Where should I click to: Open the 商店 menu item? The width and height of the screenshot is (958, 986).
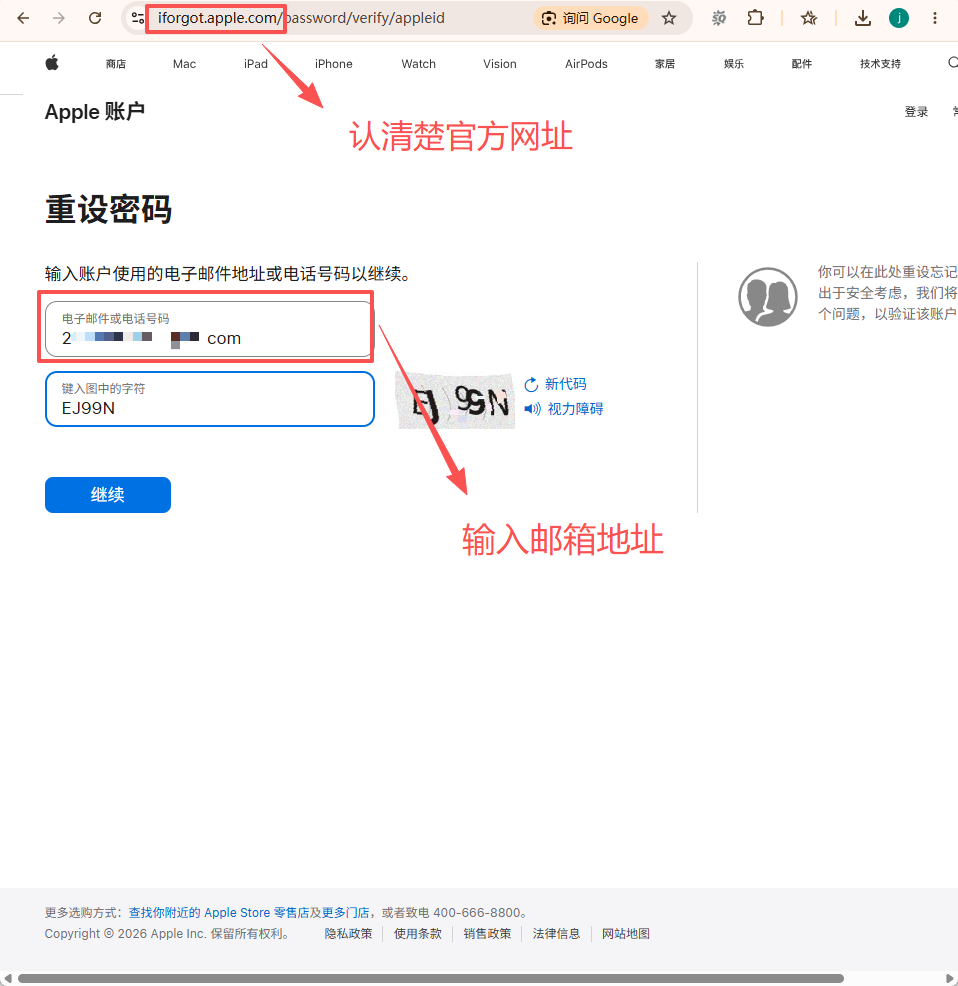tap(116, 64)
